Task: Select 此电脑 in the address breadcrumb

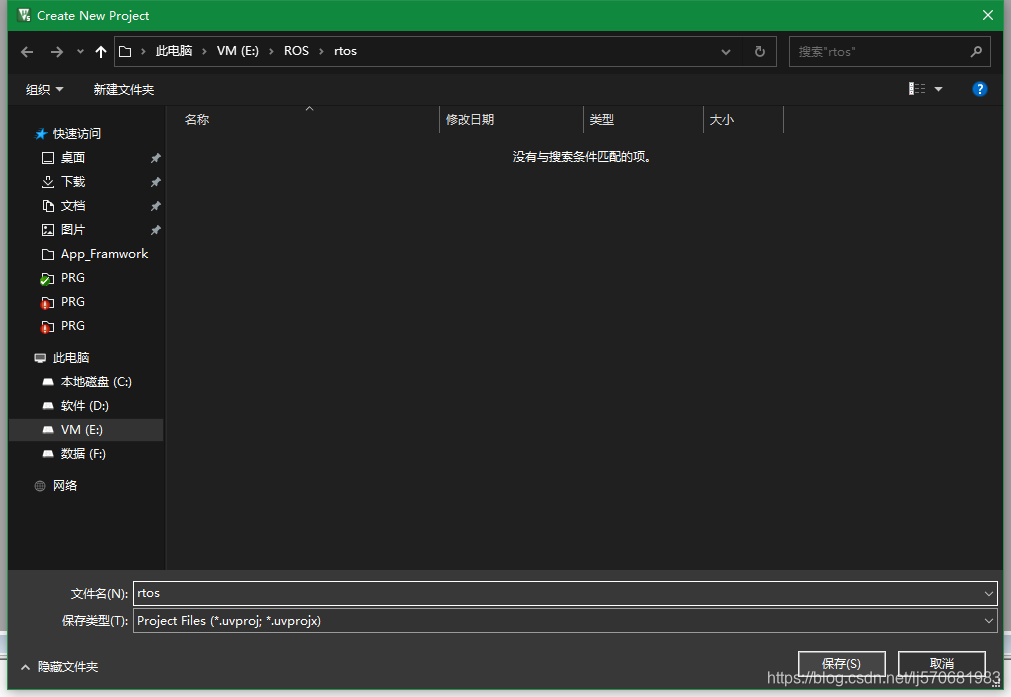Action: click(174, 51)
